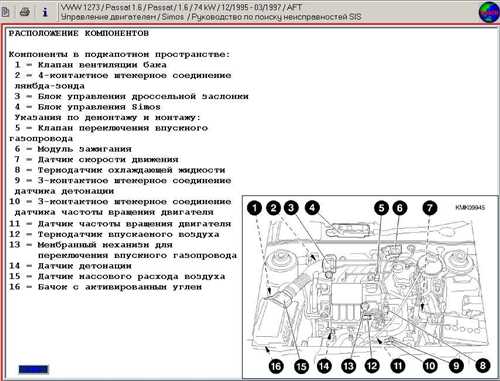Screen dimensions: 500x381
Task: Click the printer icon to print
Action: coord(25,12)
